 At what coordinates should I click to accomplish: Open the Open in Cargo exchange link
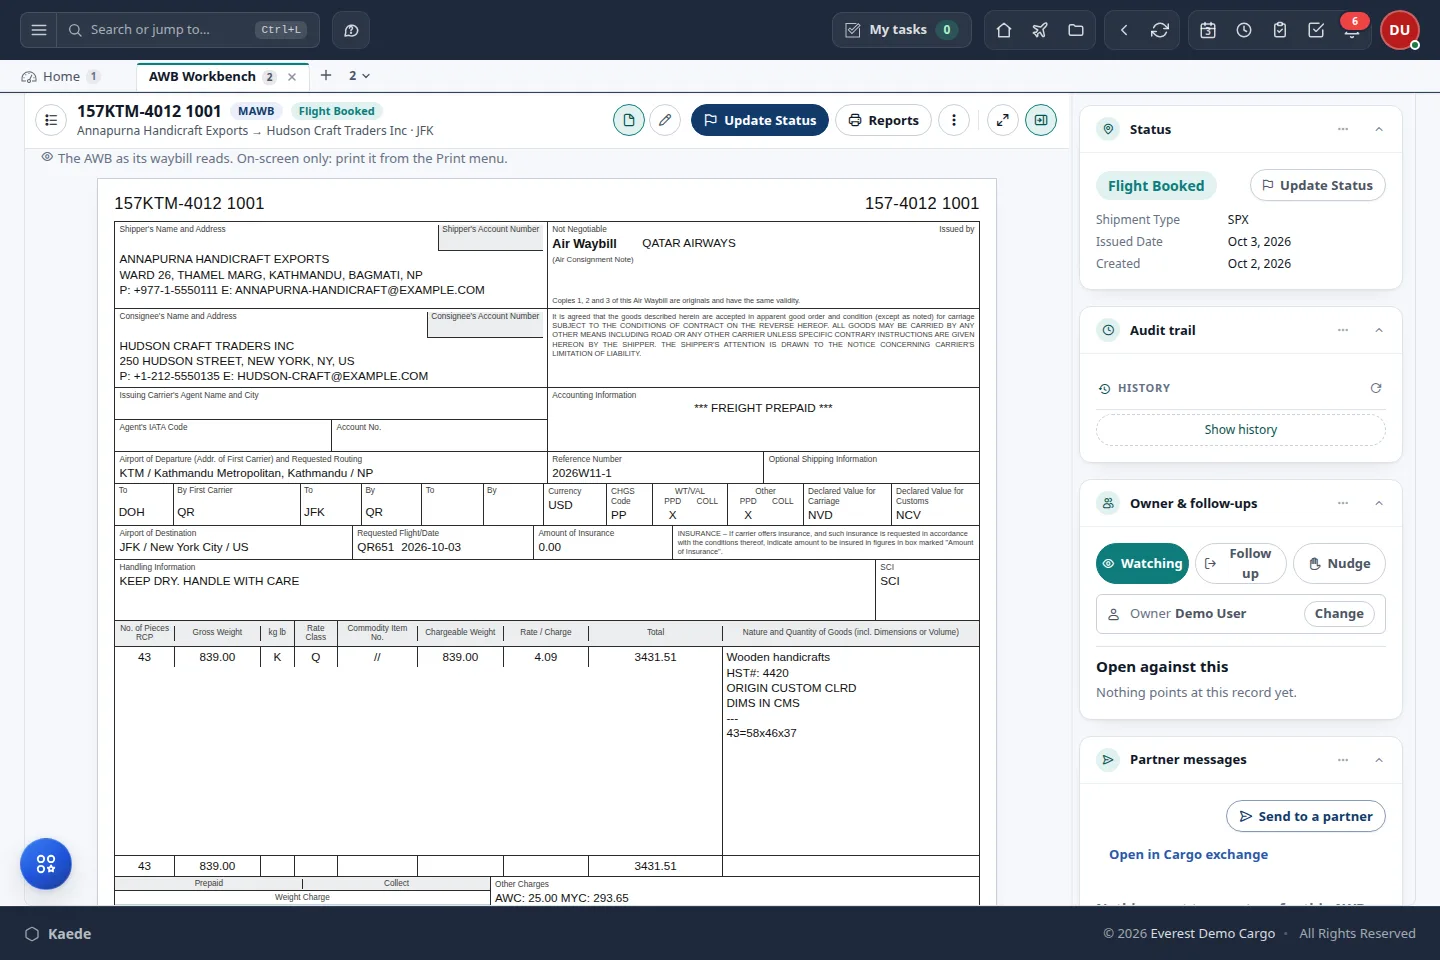pos(1188,855)
